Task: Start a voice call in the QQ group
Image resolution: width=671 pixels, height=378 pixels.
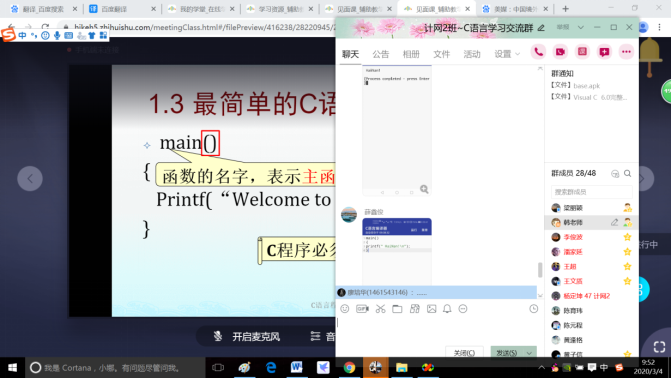Action: [538, 52]
